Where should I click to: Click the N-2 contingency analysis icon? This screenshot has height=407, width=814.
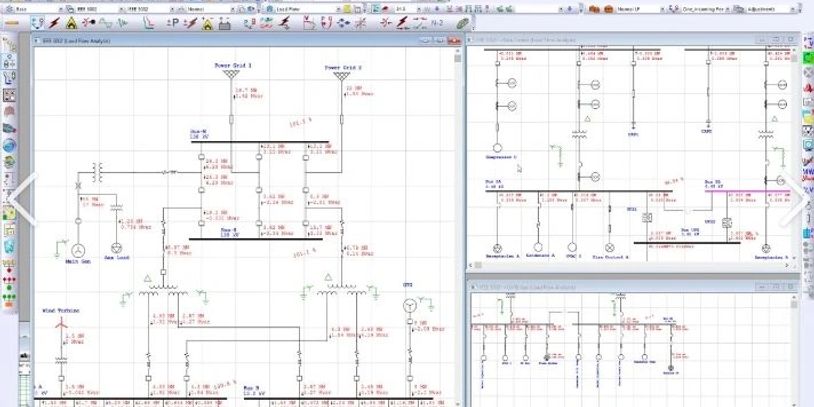437,23
